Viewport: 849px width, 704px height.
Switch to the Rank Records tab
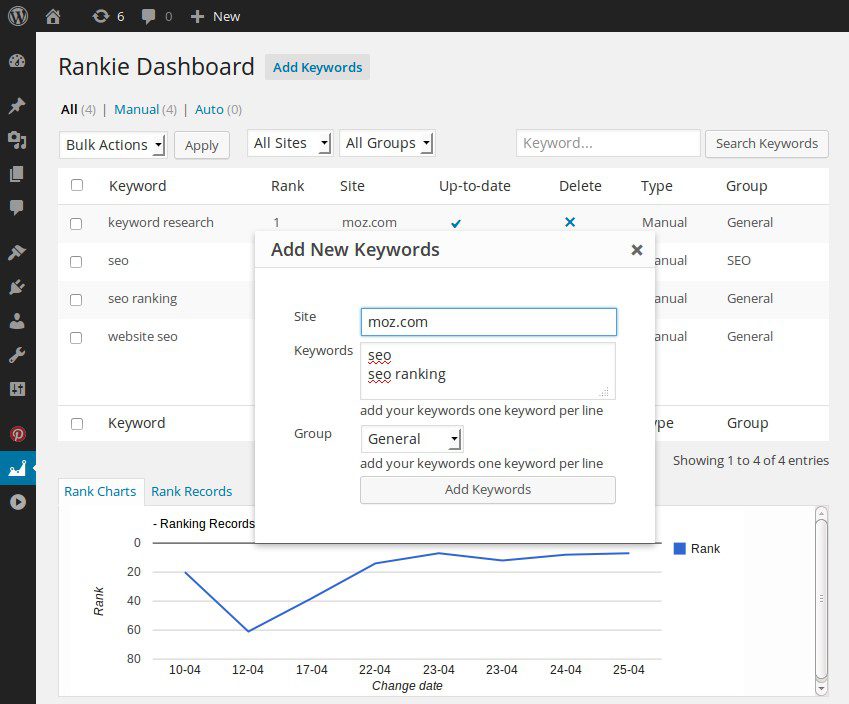[x=191, y=491]
